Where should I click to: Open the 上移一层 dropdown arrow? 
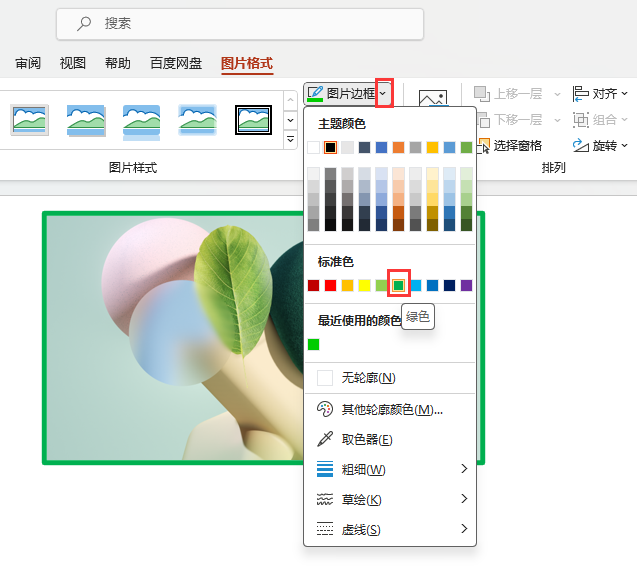[x=557, y=94]
